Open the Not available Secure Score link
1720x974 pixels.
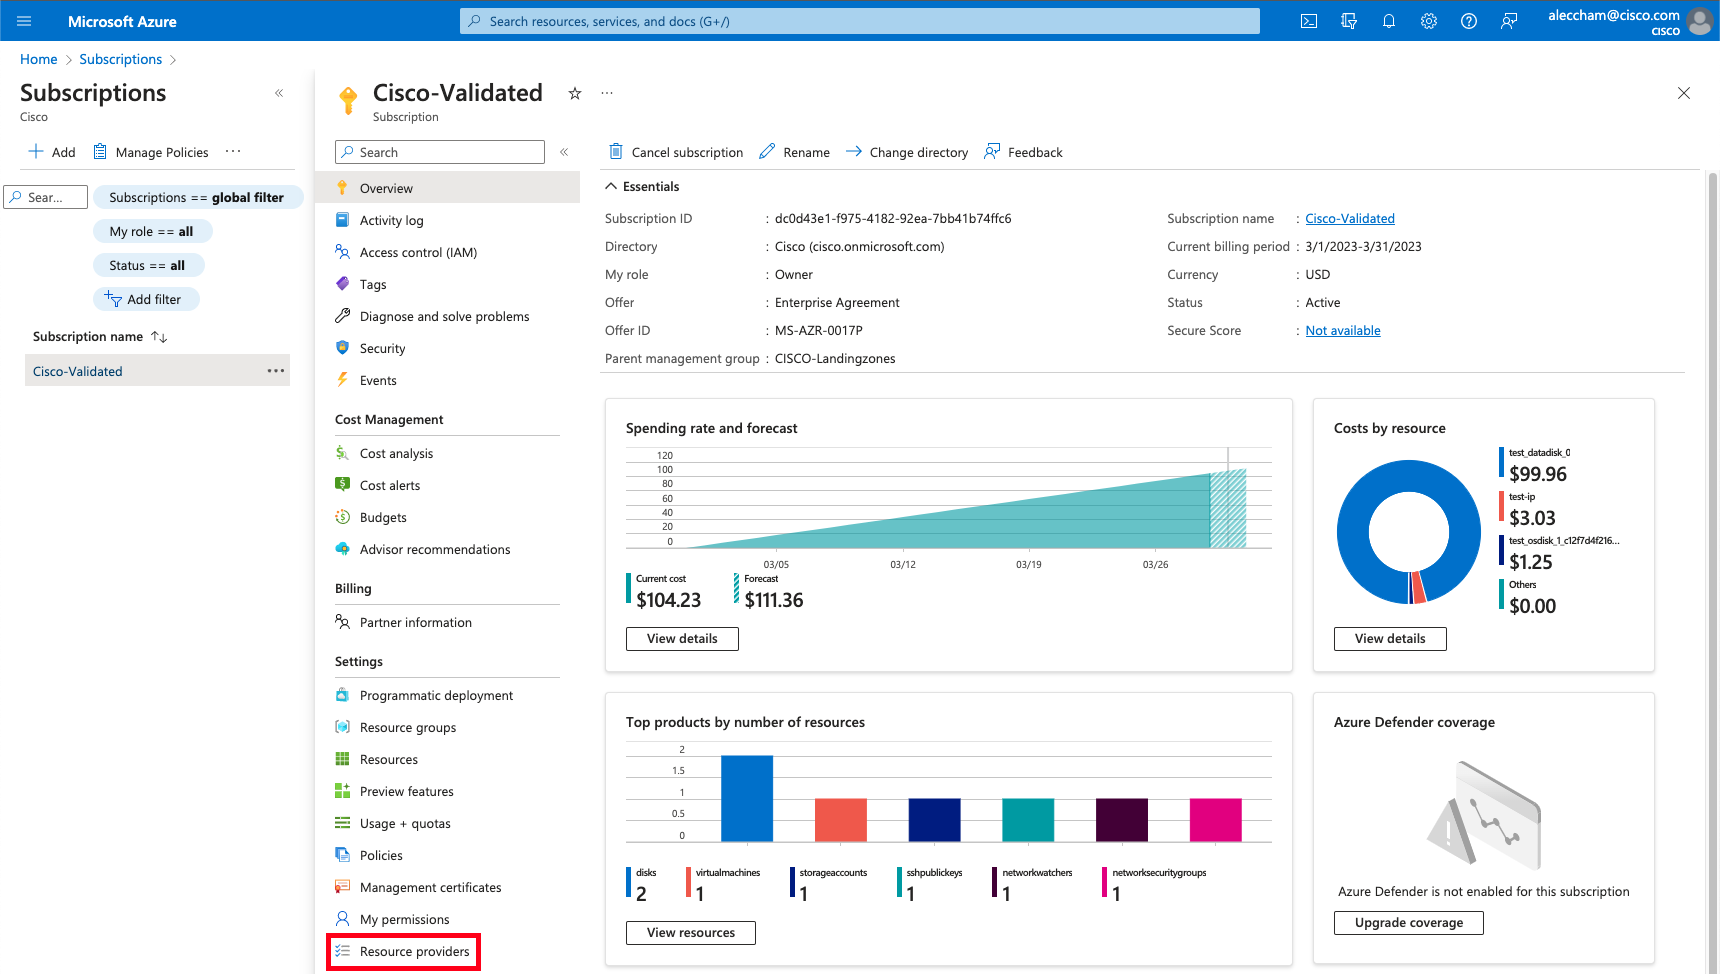click(1343, 330)
